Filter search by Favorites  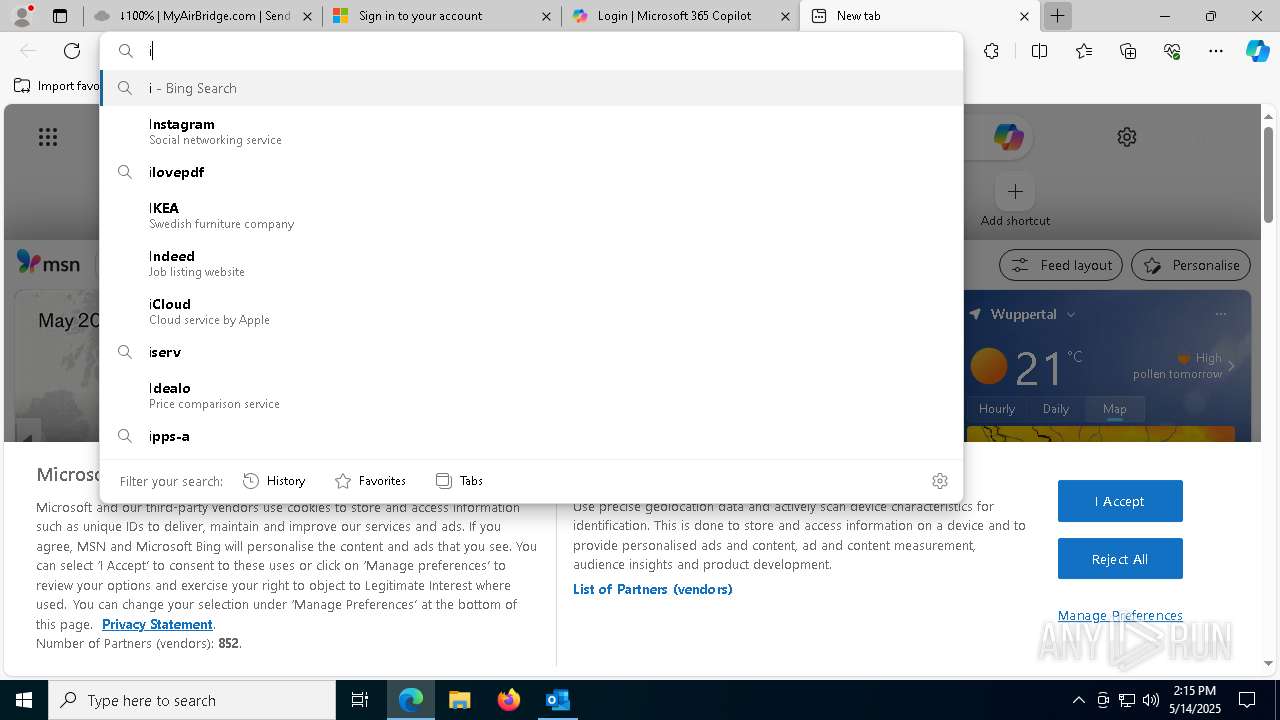(x=370, y=481)
